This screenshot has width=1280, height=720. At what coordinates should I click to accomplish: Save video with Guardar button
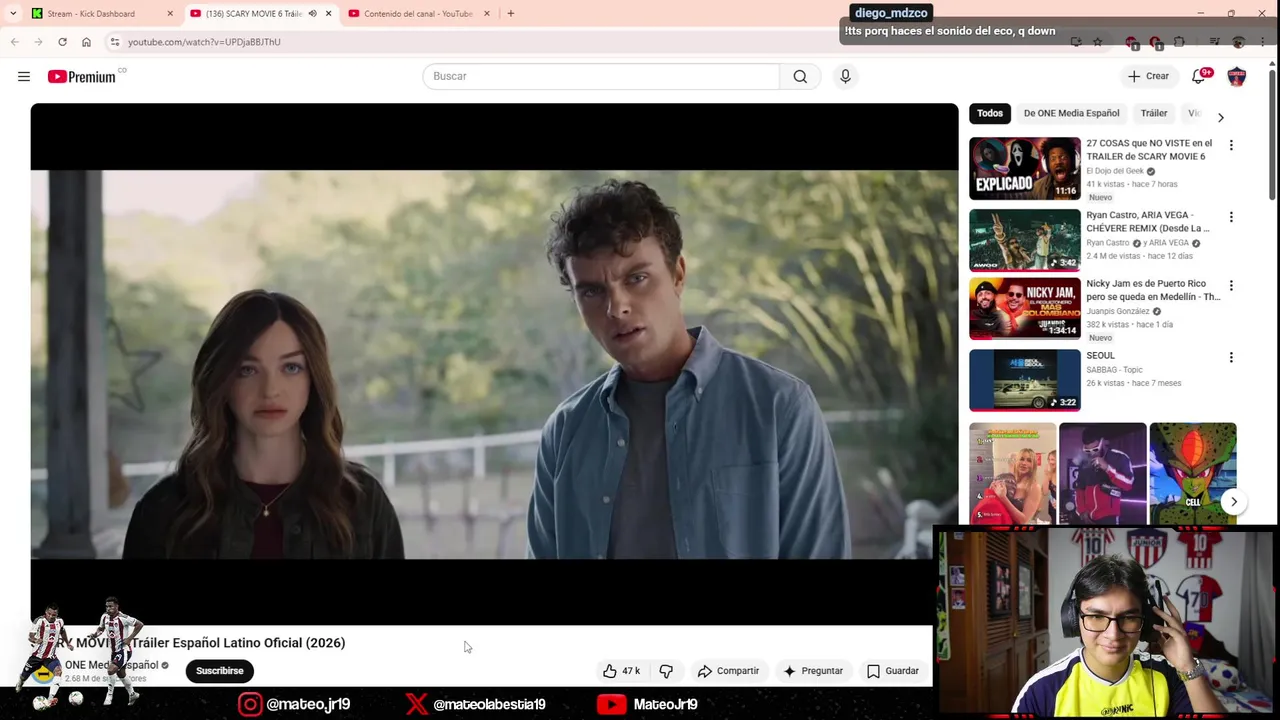click(893, 671)
